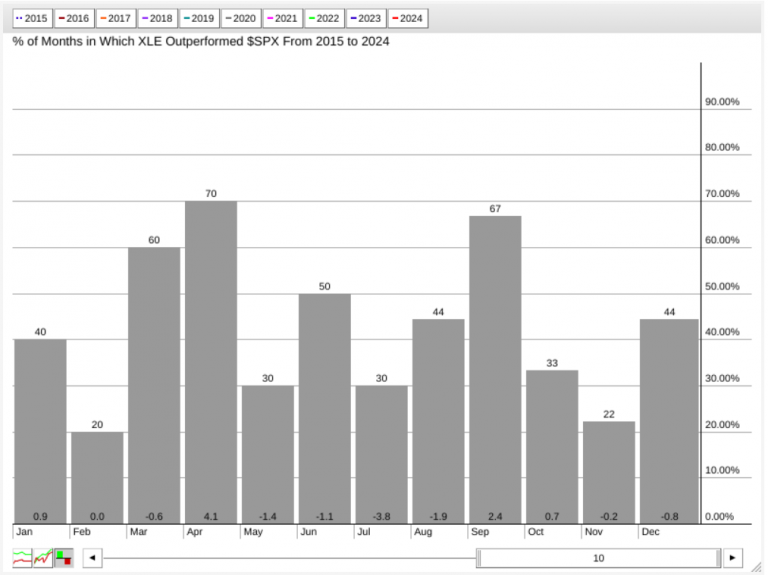Click the right arrow of the years slider
Viewport: 768px width, 575px height.
pos(733,558)
